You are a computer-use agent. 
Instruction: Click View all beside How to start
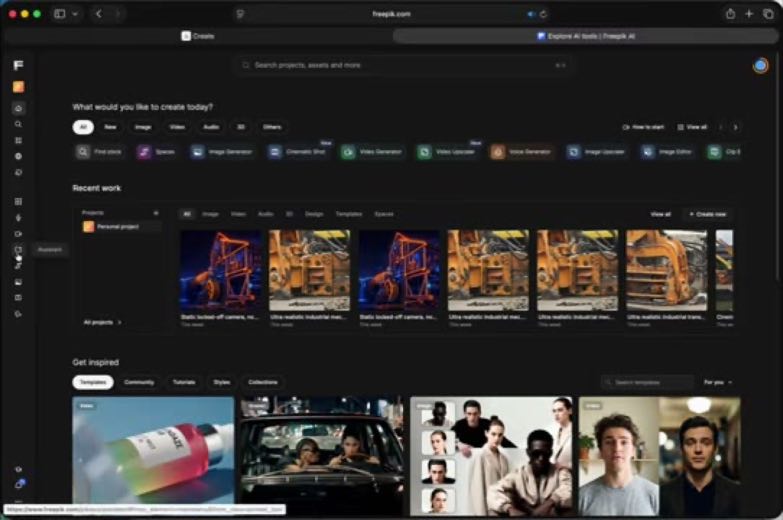tap(692, 127)
